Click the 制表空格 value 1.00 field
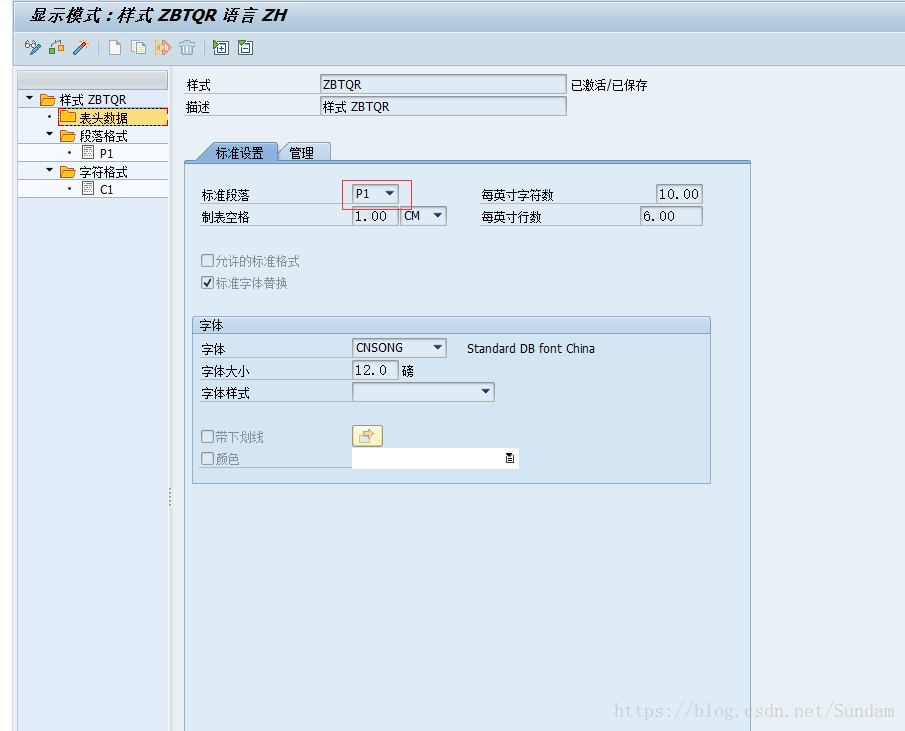Image resolution: width=905 pixels, height=731 pixels. click(x=375, y=216)
